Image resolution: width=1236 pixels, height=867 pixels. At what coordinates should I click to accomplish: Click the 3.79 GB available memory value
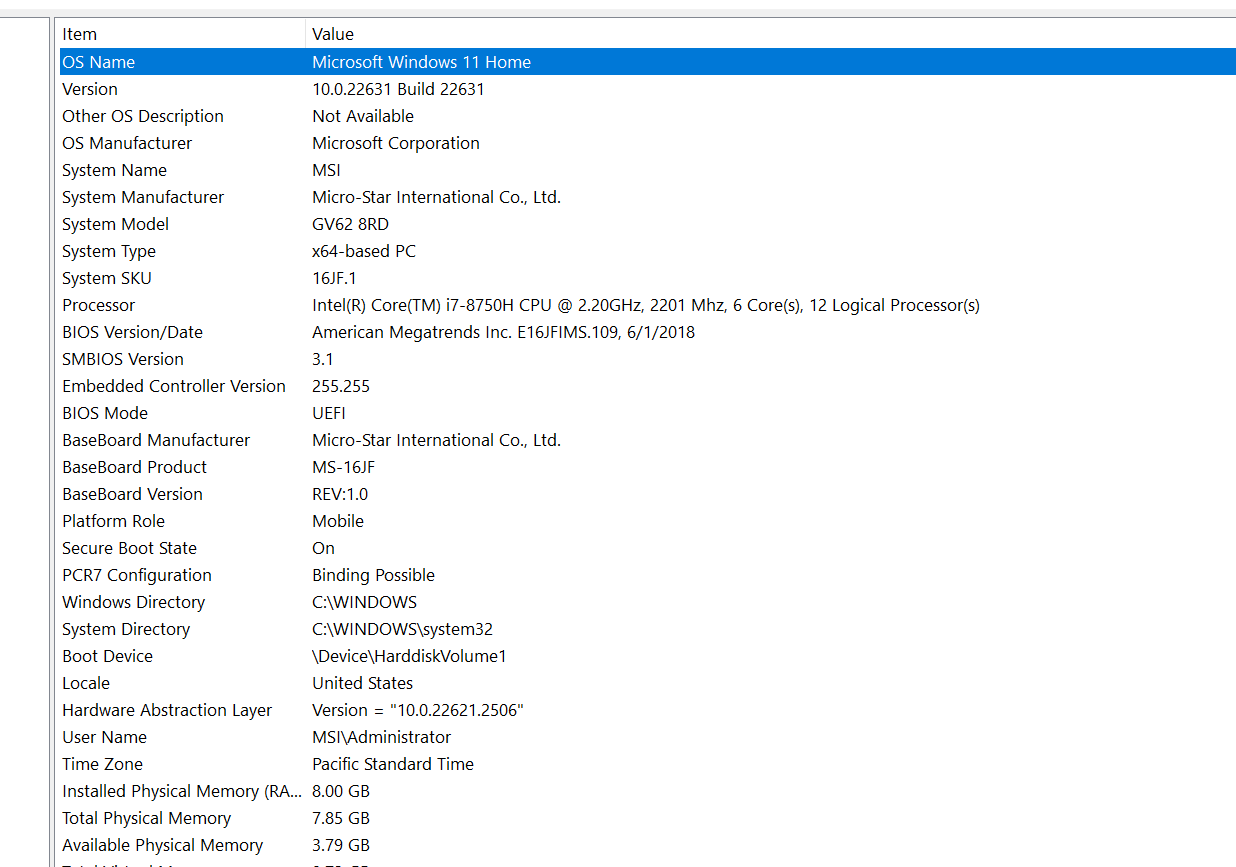(341, 845)
